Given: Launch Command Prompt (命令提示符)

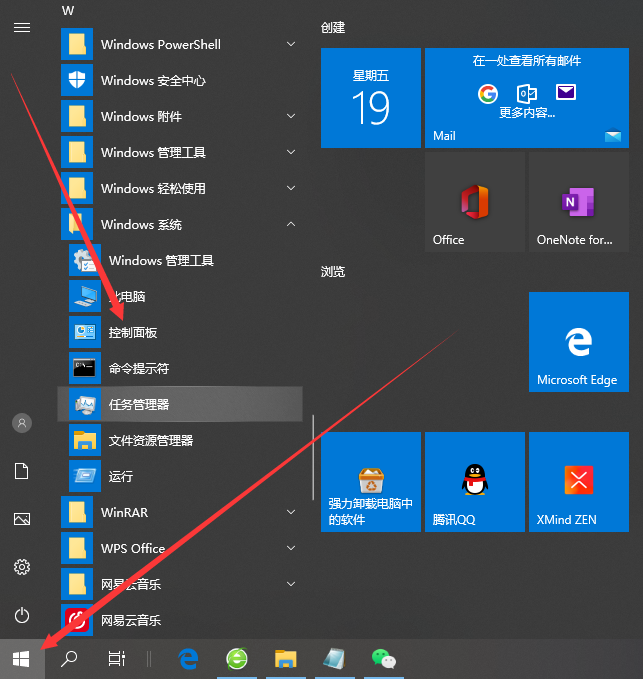Looking at the screenshot, I should [x=138, y=368].
